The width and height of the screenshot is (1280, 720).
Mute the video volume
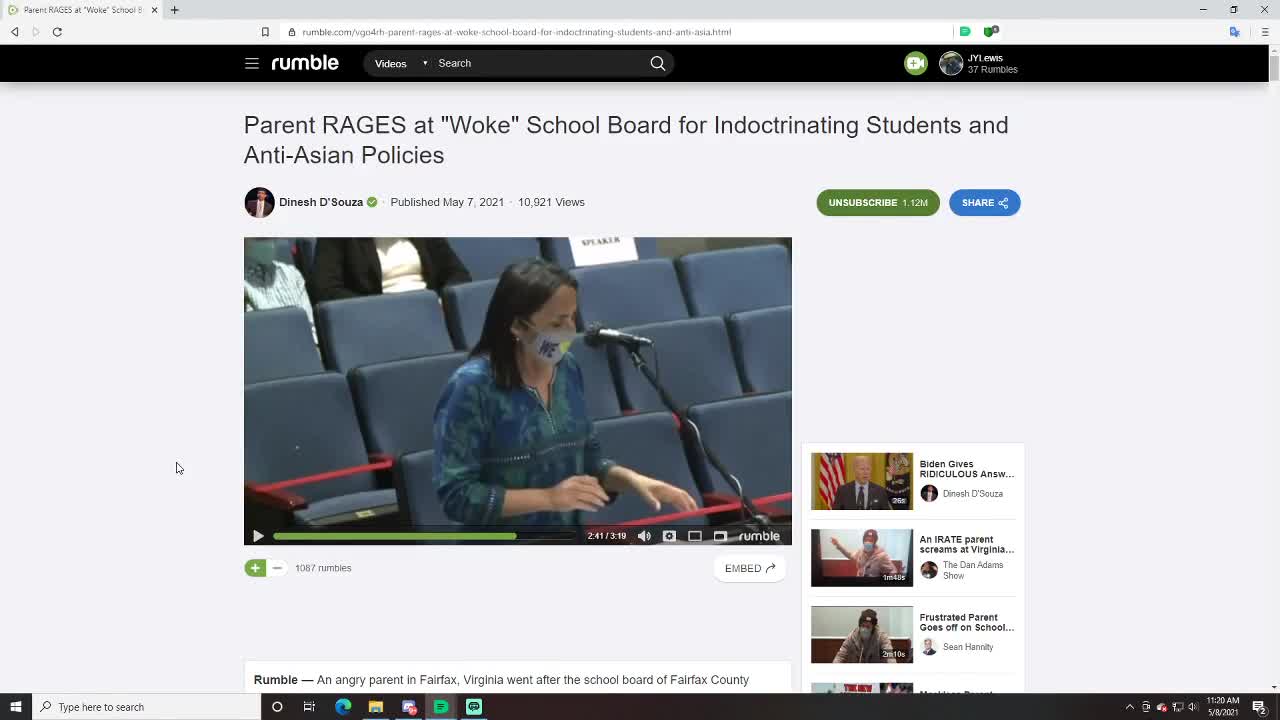coord(644,536)
